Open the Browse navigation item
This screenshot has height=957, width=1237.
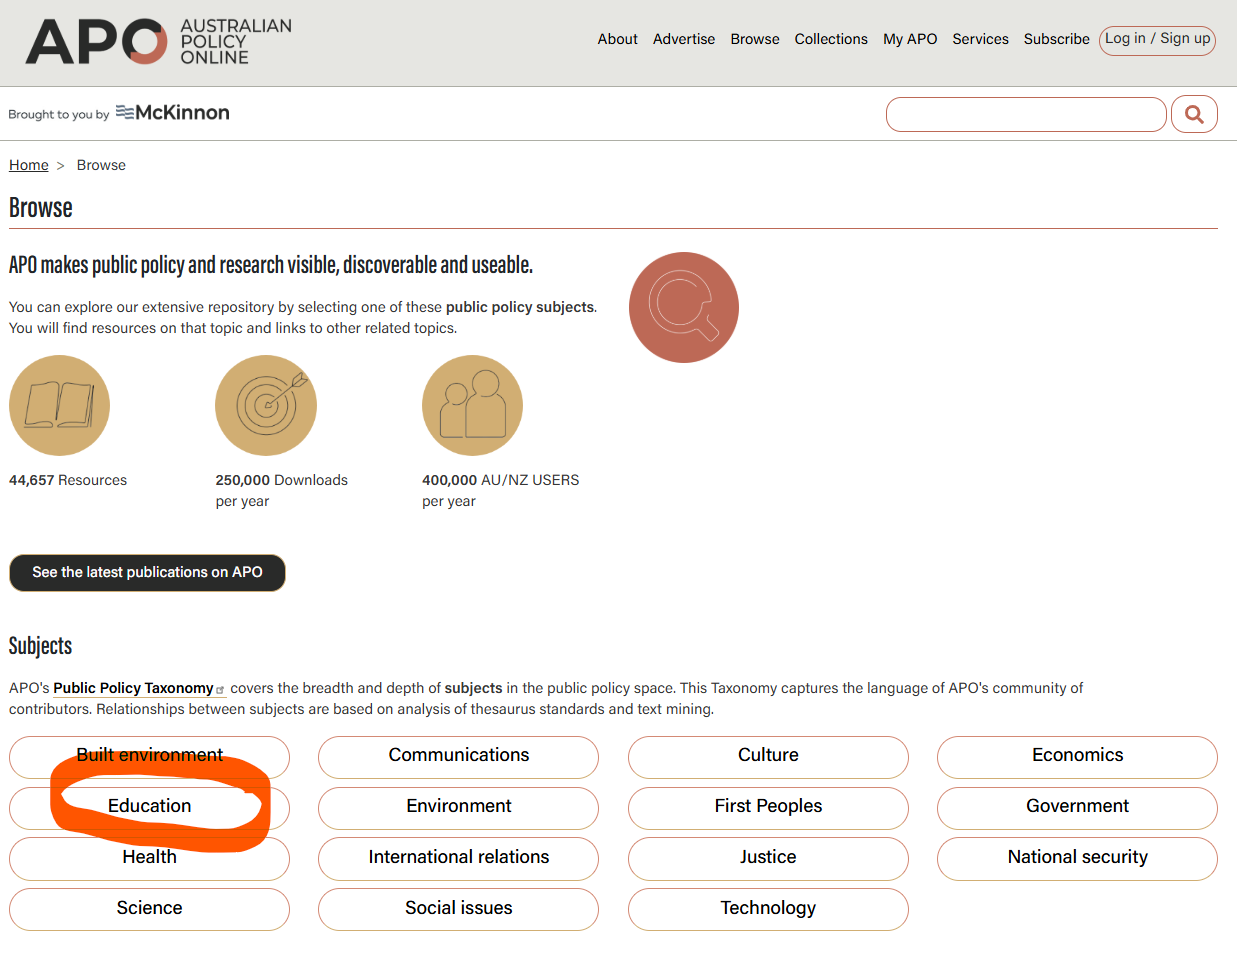754,39
